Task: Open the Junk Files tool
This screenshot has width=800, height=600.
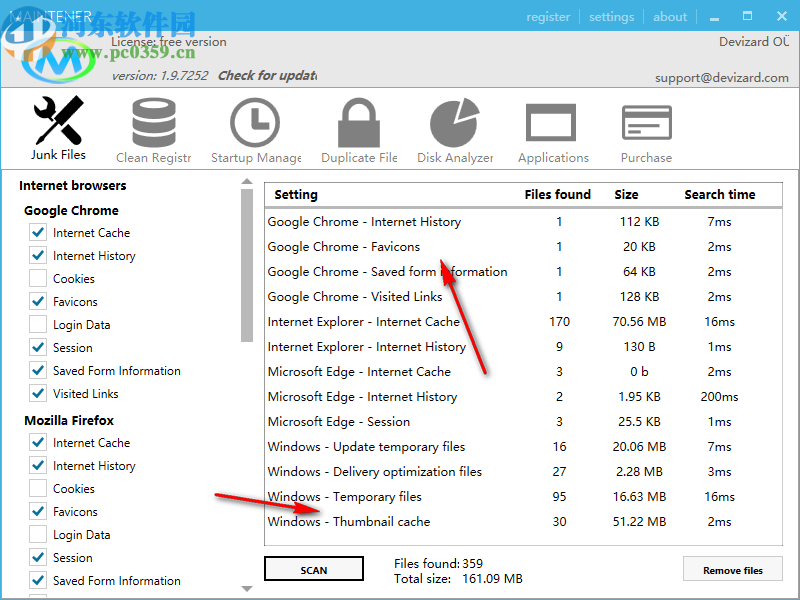Action: point(58,129)
